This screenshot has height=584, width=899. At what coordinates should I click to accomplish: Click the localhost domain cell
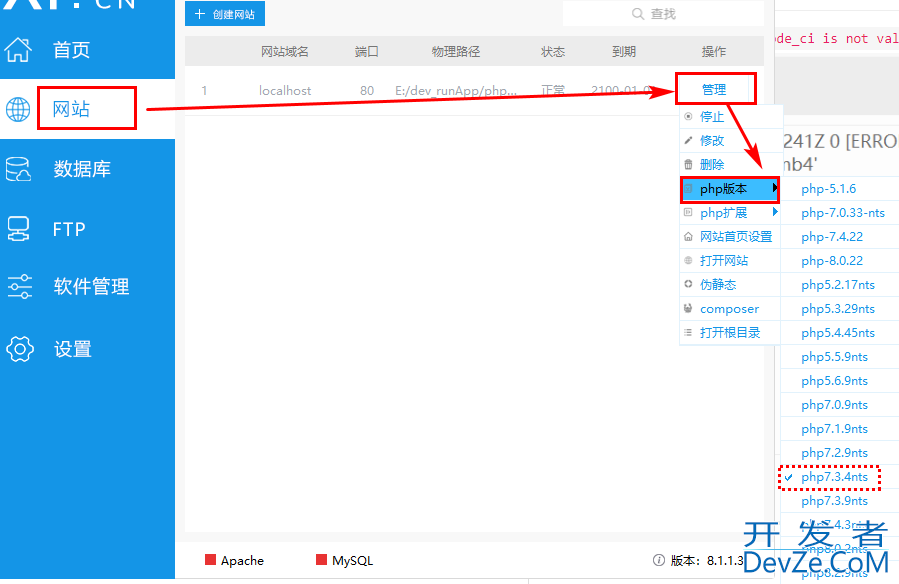click(285, 91)
